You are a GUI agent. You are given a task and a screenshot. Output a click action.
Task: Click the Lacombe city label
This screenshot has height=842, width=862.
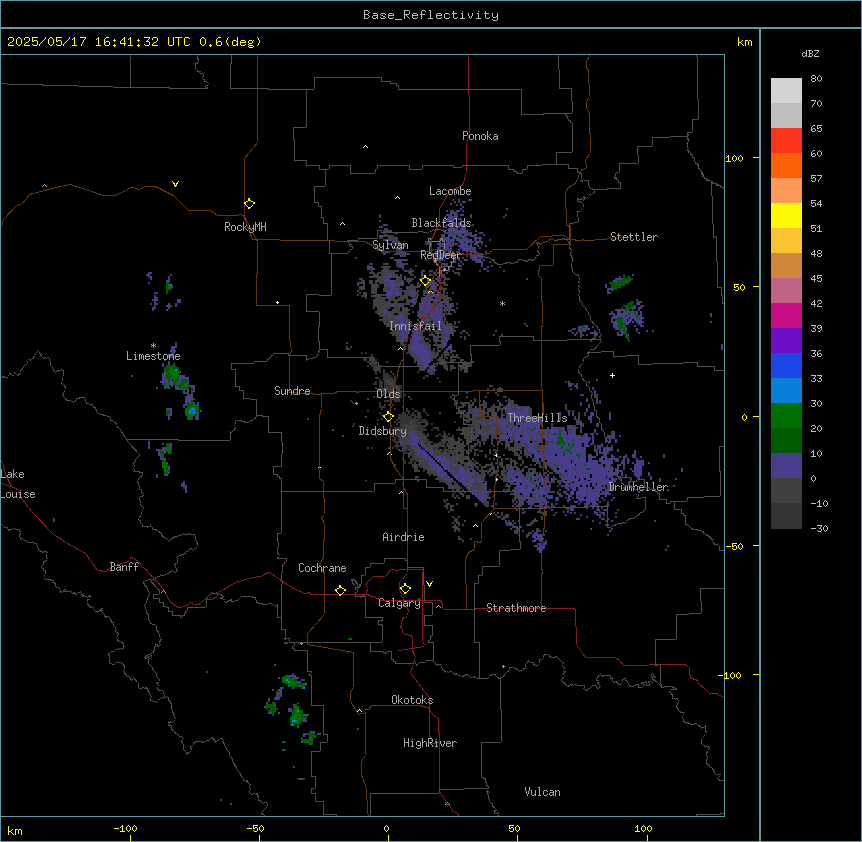pyautogui.click(x=450, y=191)
